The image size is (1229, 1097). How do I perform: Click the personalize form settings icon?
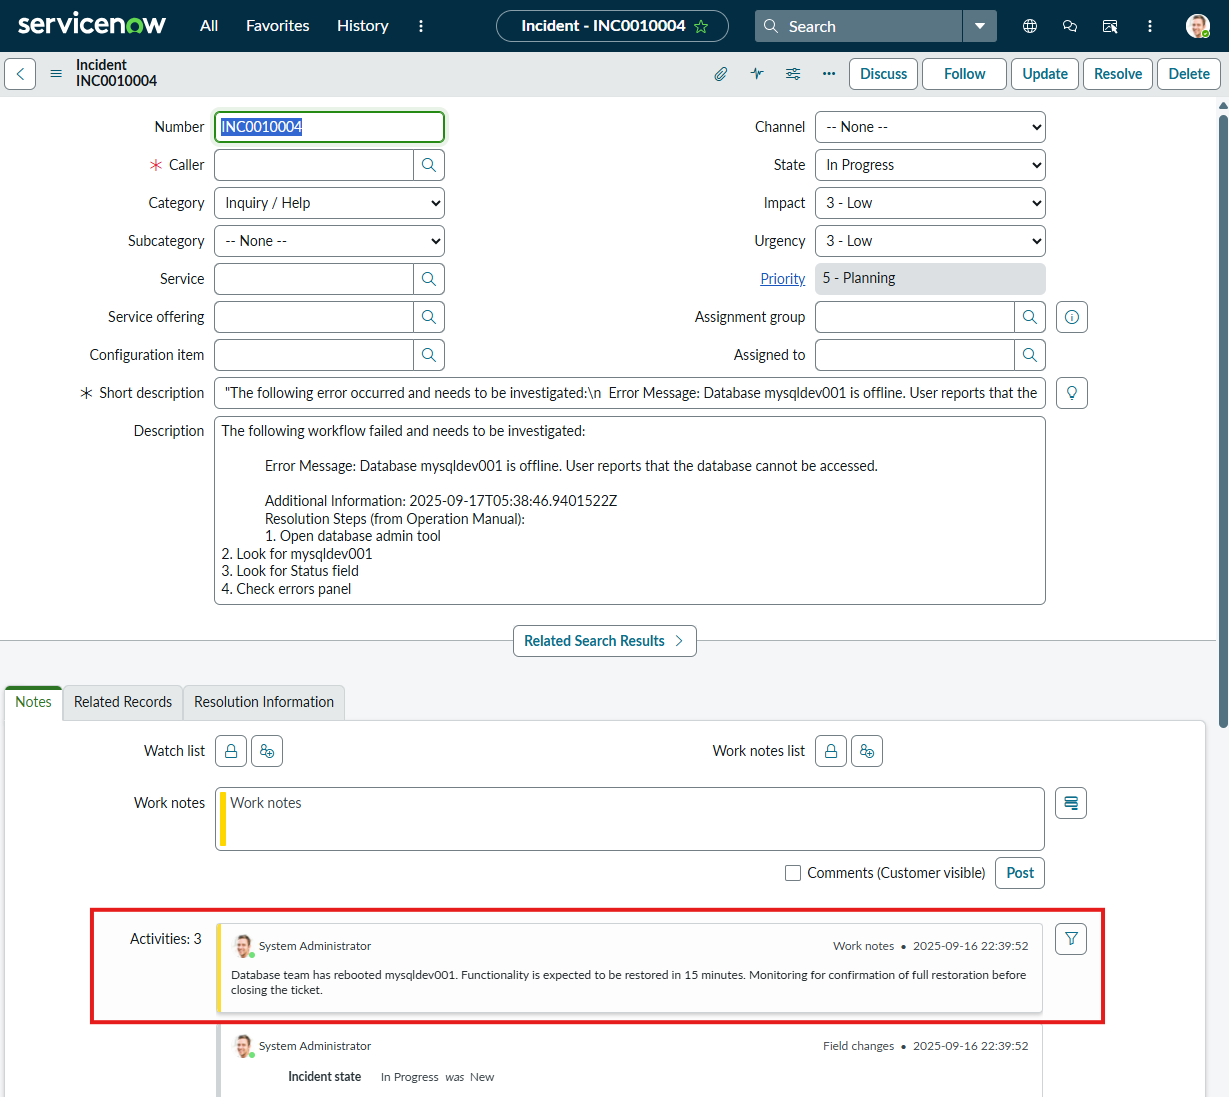793,74
